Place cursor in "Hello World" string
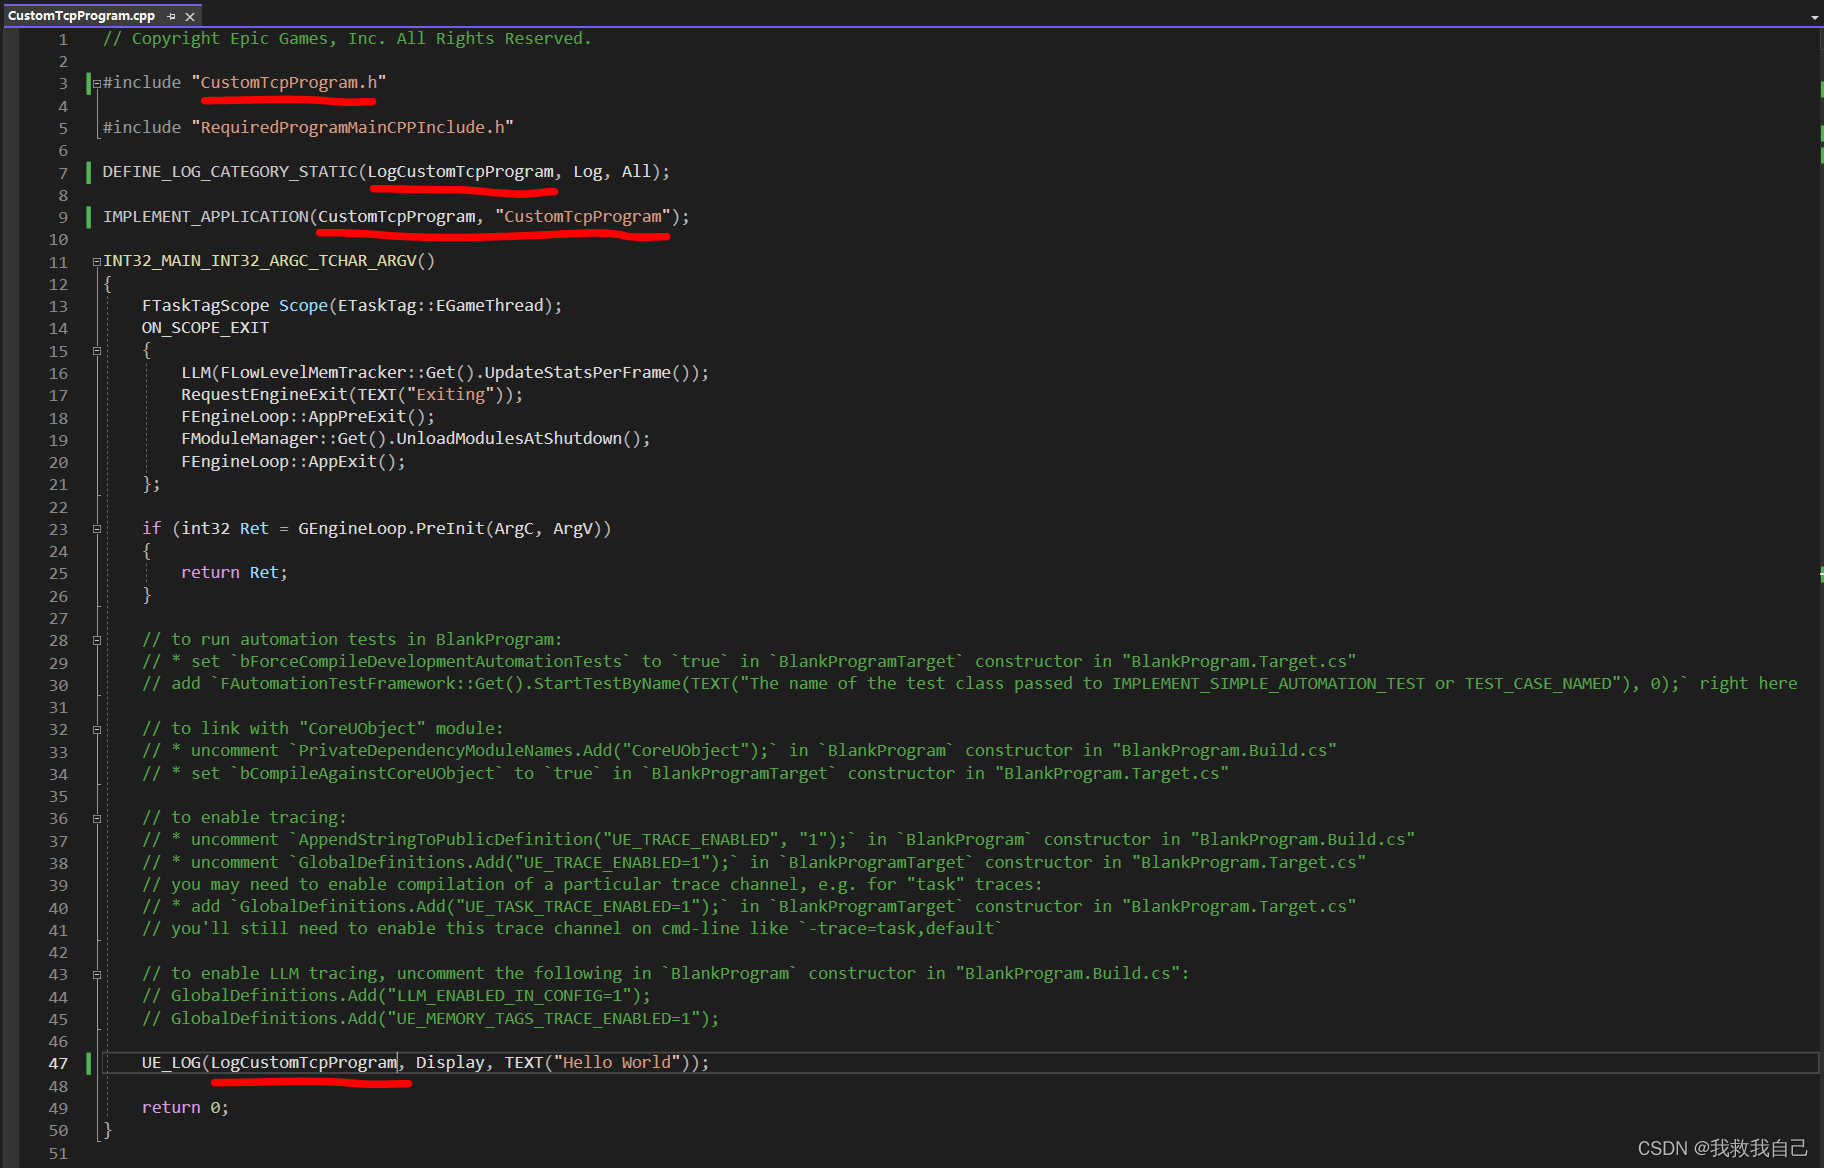Image resolution: width=1824 pixels, height=1168 pixels. pyautogui.click(x=620, y=1063)
